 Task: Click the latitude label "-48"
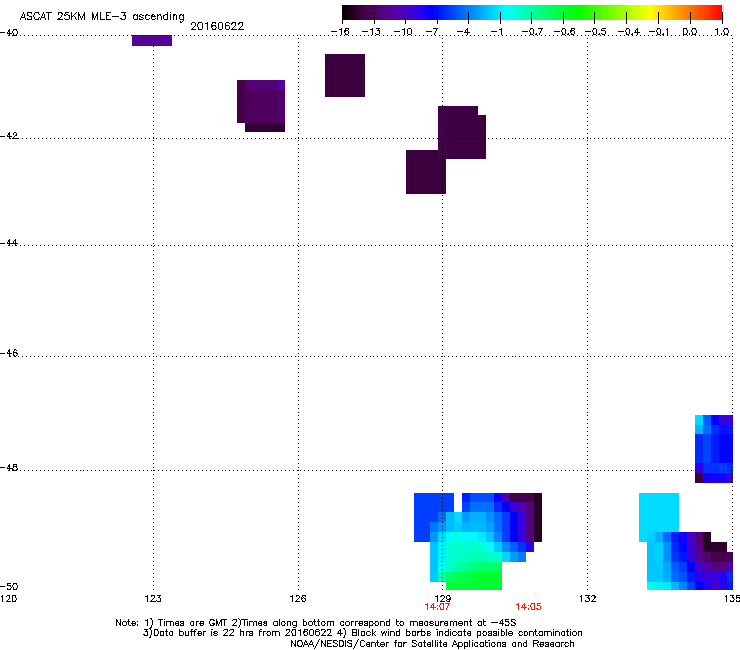[9, 467]
